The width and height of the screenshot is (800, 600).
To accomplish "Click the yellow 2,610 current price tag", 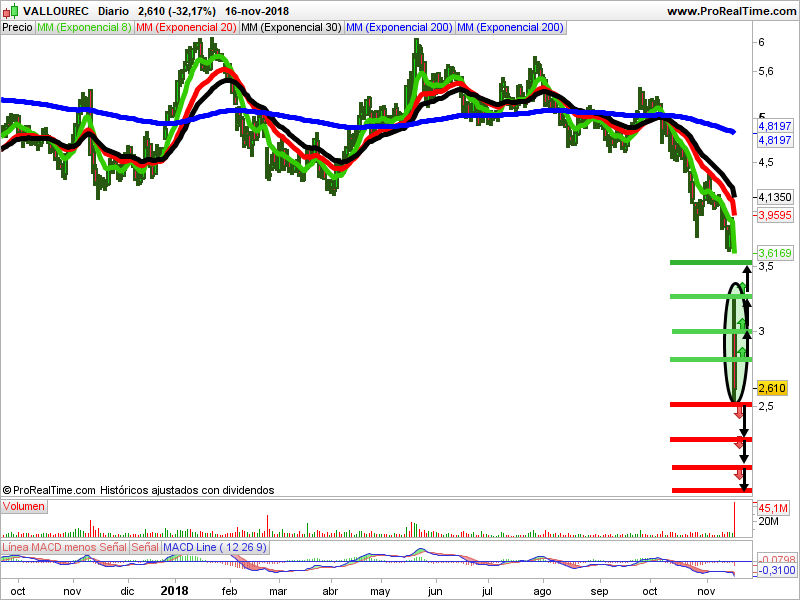I will [x=773, y=388].
